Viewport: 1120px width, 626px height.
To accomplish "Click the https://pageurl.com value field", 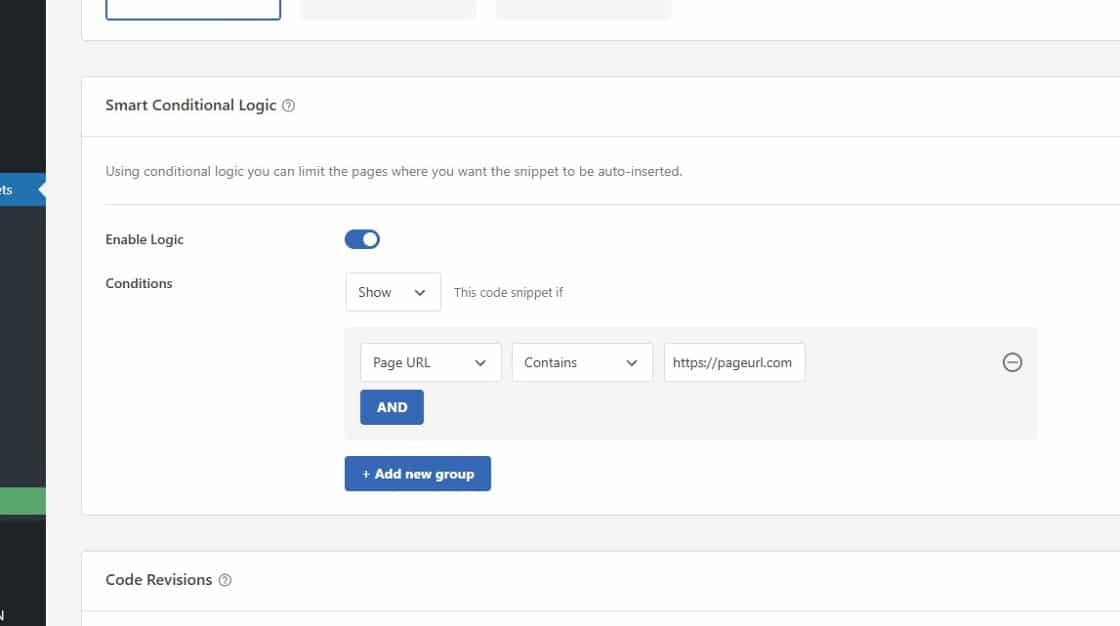I will (x=734, y=363).
